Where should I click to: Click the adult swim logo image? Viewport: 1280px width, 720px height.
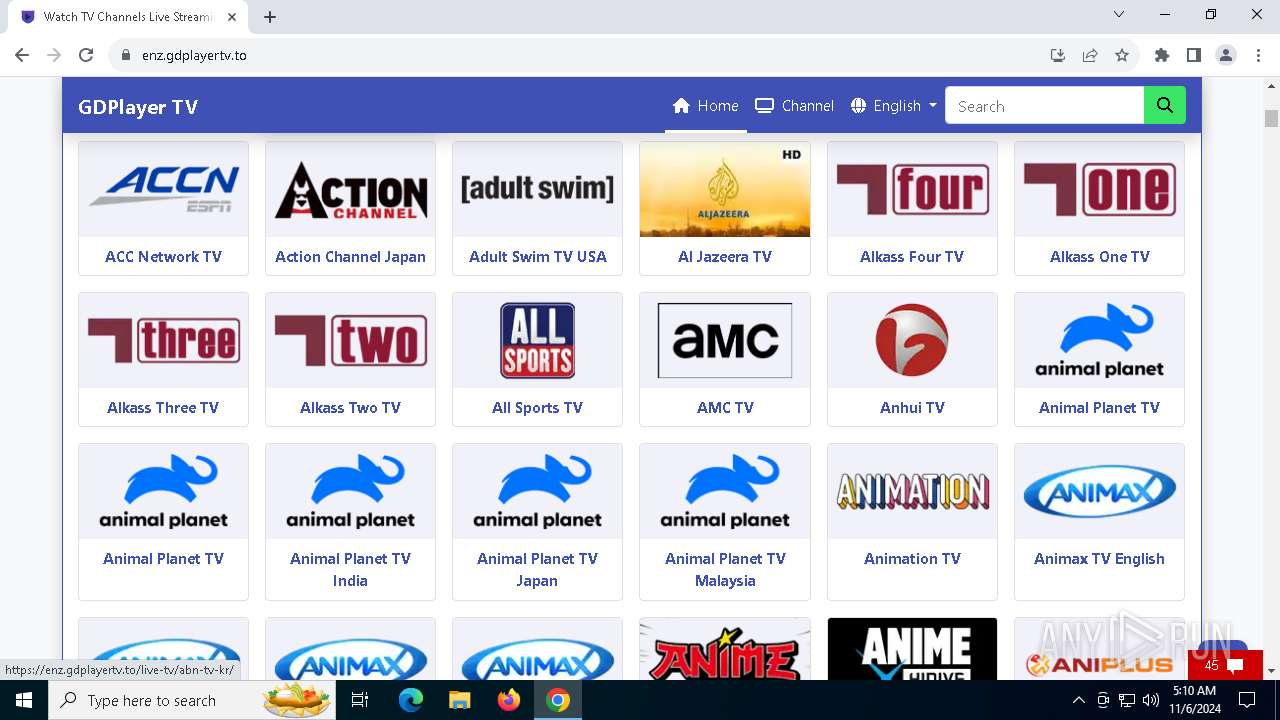(x=537, y=189)
